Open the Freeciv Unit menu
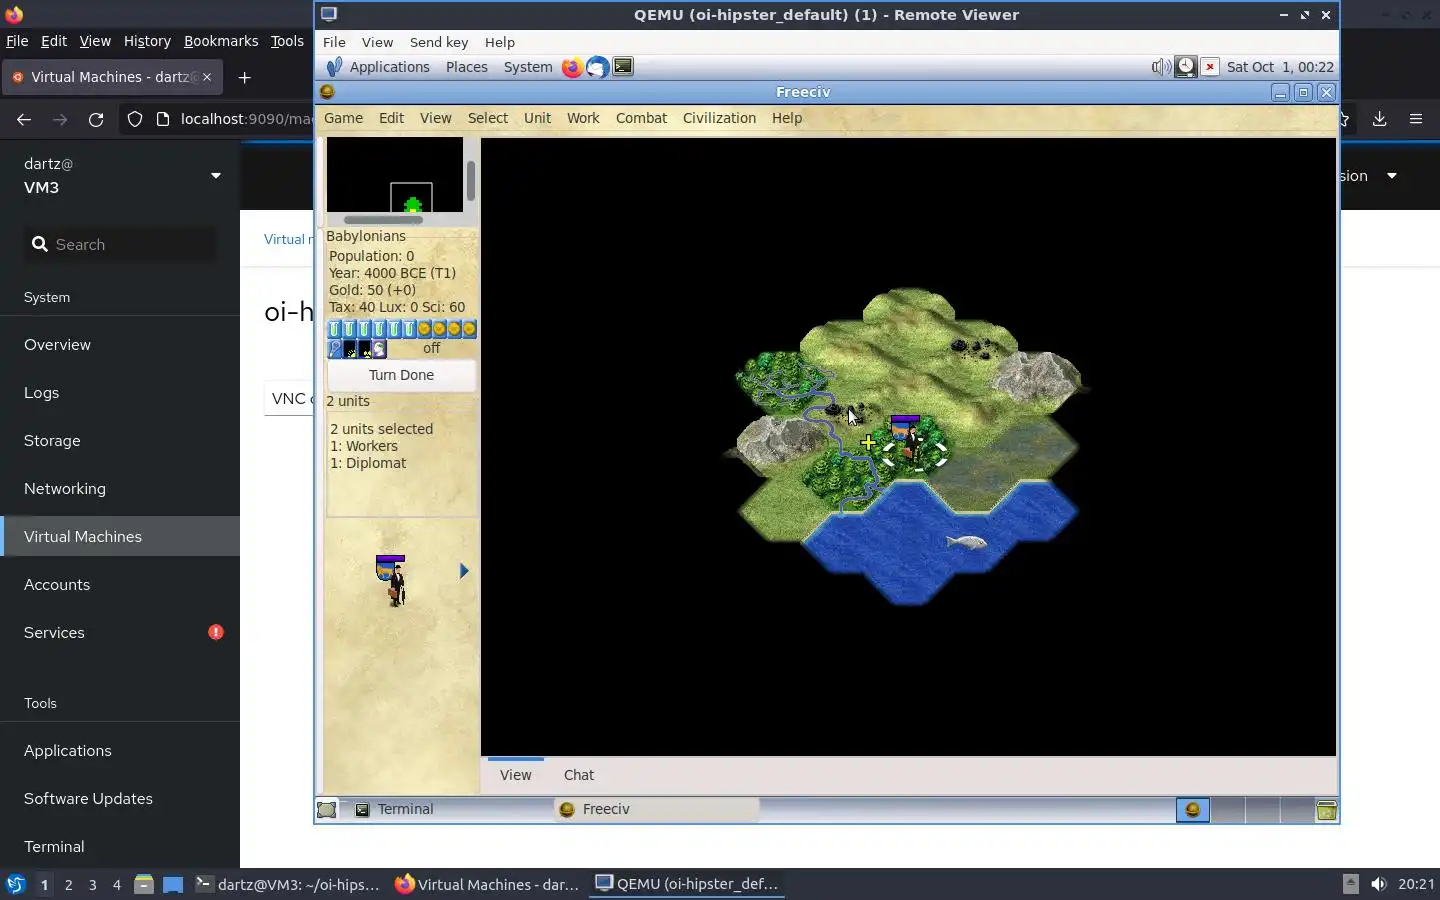Image resolution: width=1440 pixels, height=900 pixels. [x=537, y=118]
